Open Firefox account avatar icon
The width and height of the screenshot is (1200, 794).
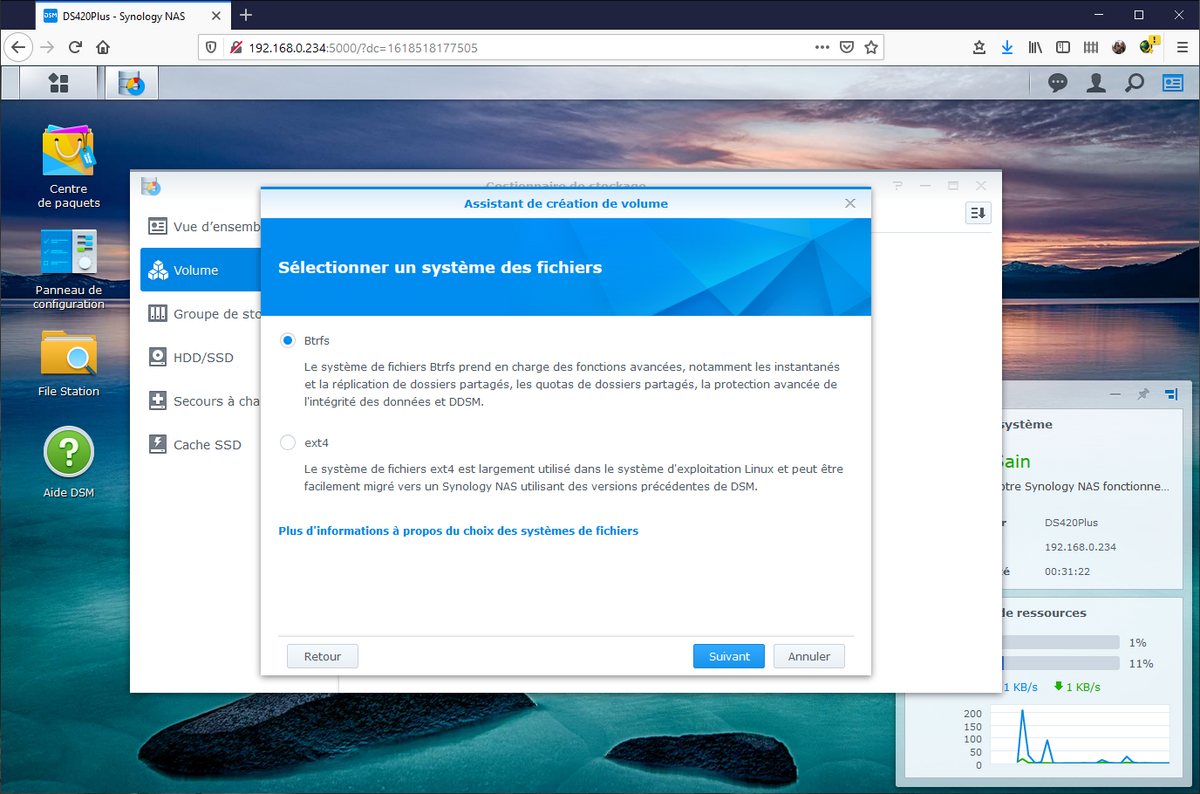click(x=1119, y=47)
